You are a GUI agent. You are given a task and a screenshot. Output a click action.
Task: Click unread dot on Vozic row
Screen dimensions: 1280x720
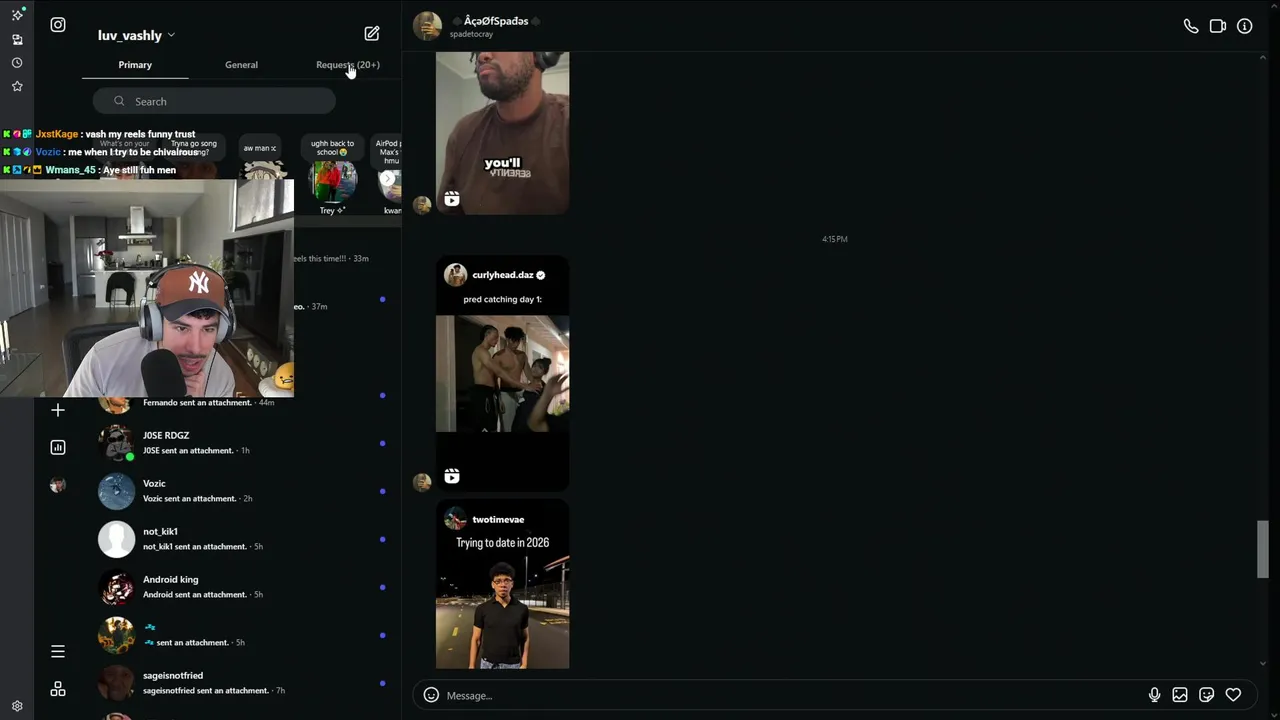[x=382, y=491]
